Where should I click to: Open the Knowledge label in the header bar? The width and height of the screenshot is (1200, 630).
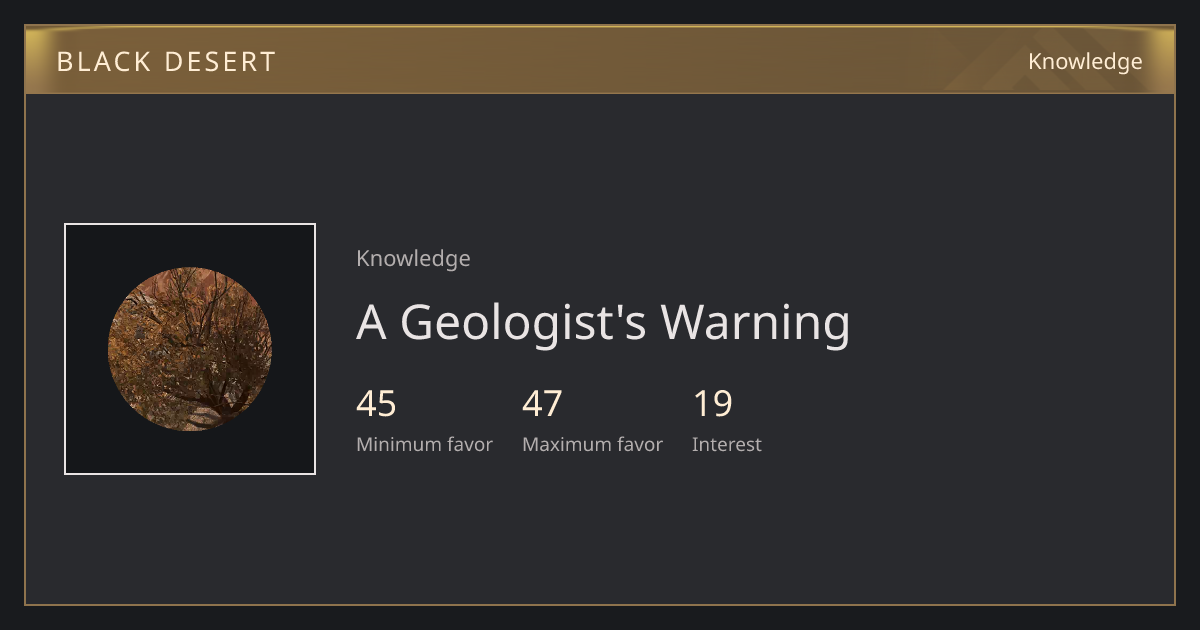tap(1085, 62)
